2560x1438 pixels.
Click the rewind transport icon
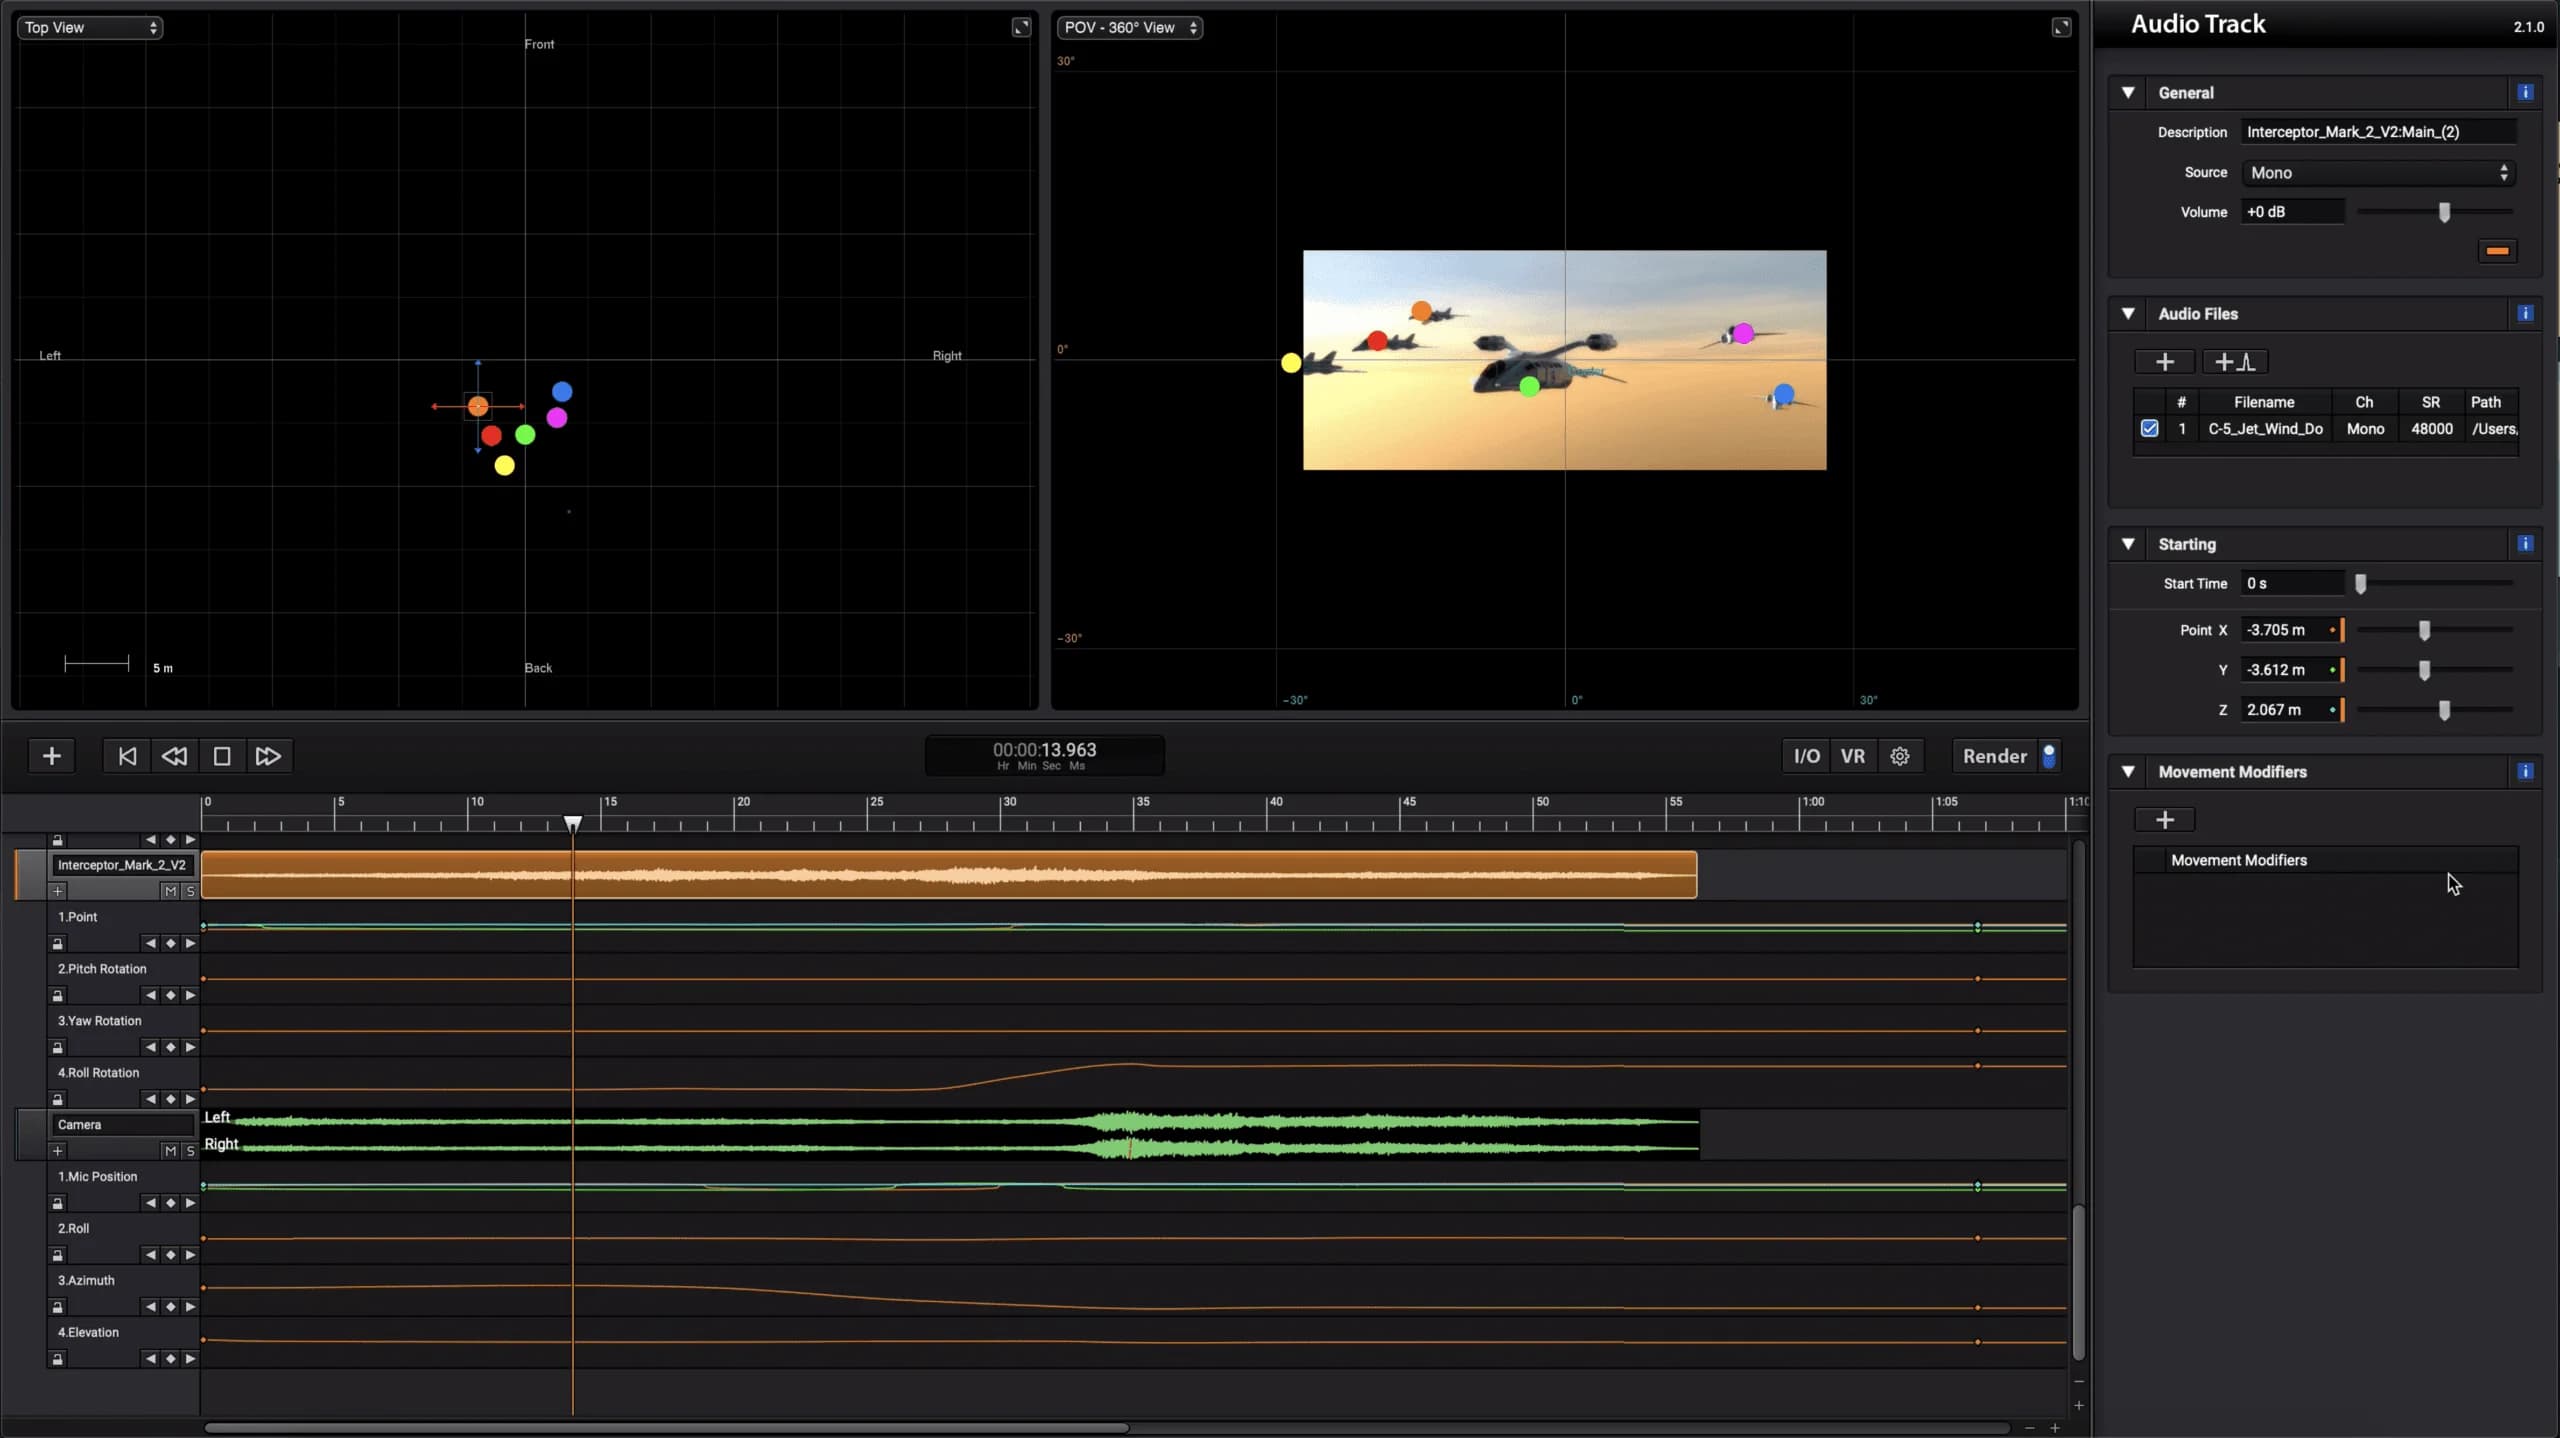click(173, 756)
